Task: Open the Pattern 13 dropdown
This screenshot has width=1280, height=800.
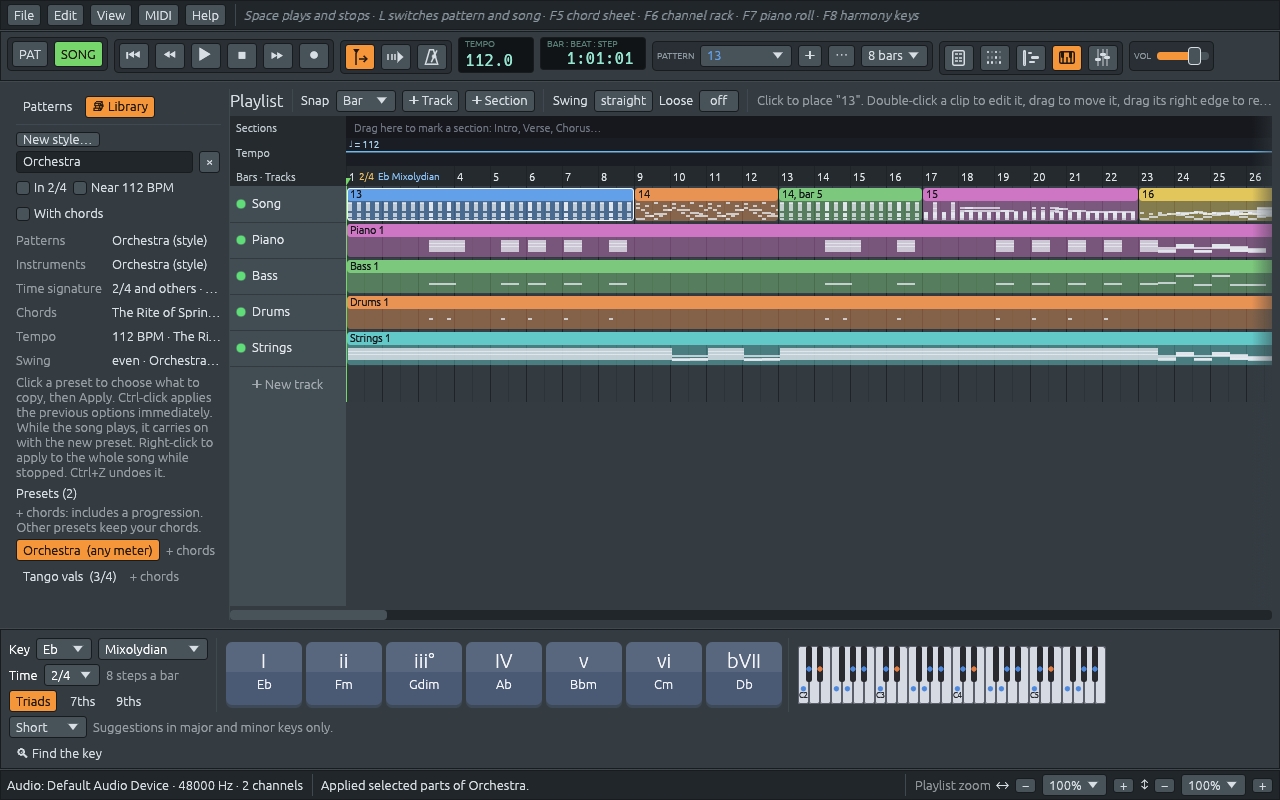Action: tap(746, 56)
